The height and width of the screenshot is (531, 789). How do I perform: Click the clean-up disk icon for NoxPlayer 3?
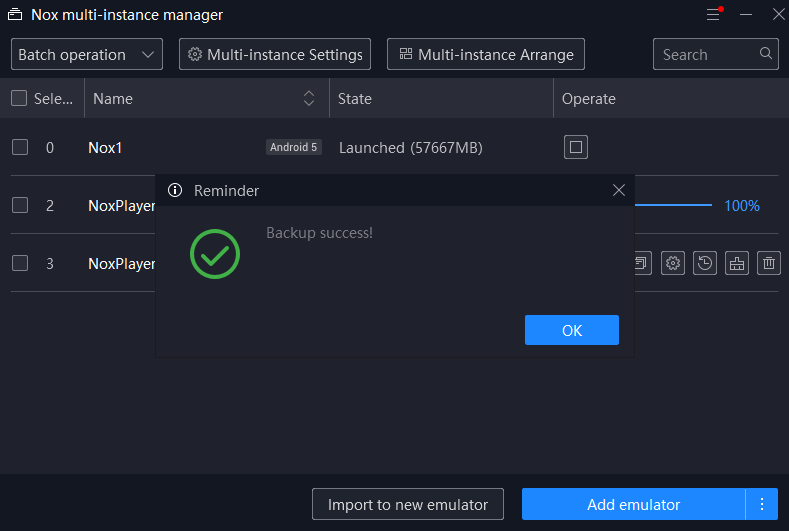coord(737,263)
